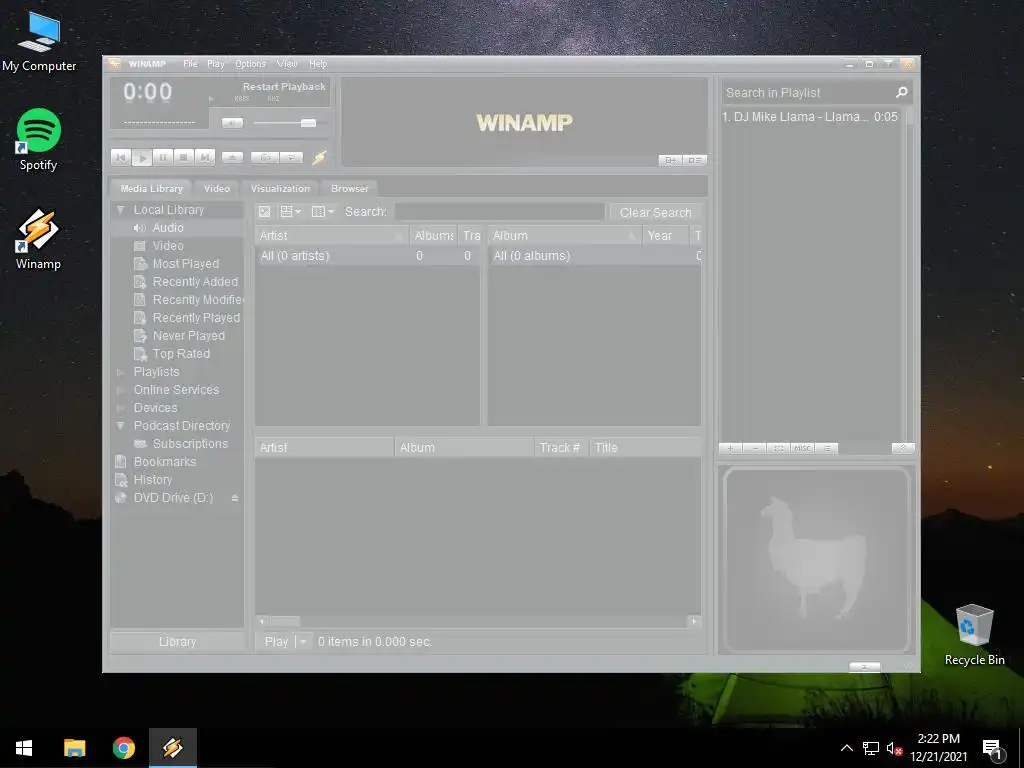Viewport: 1024px width, 768px height.
Task: Click the Clear Search button
Action: 655,212
